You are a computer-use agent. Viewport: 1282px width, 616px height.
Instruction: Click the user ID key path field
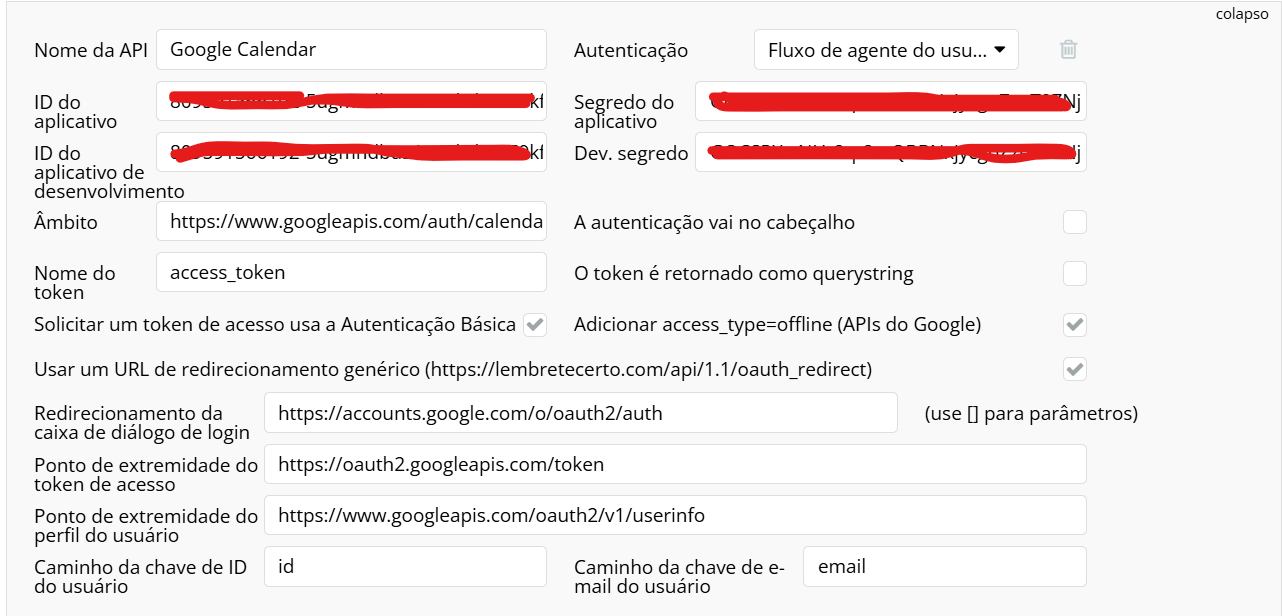[405, 566]
